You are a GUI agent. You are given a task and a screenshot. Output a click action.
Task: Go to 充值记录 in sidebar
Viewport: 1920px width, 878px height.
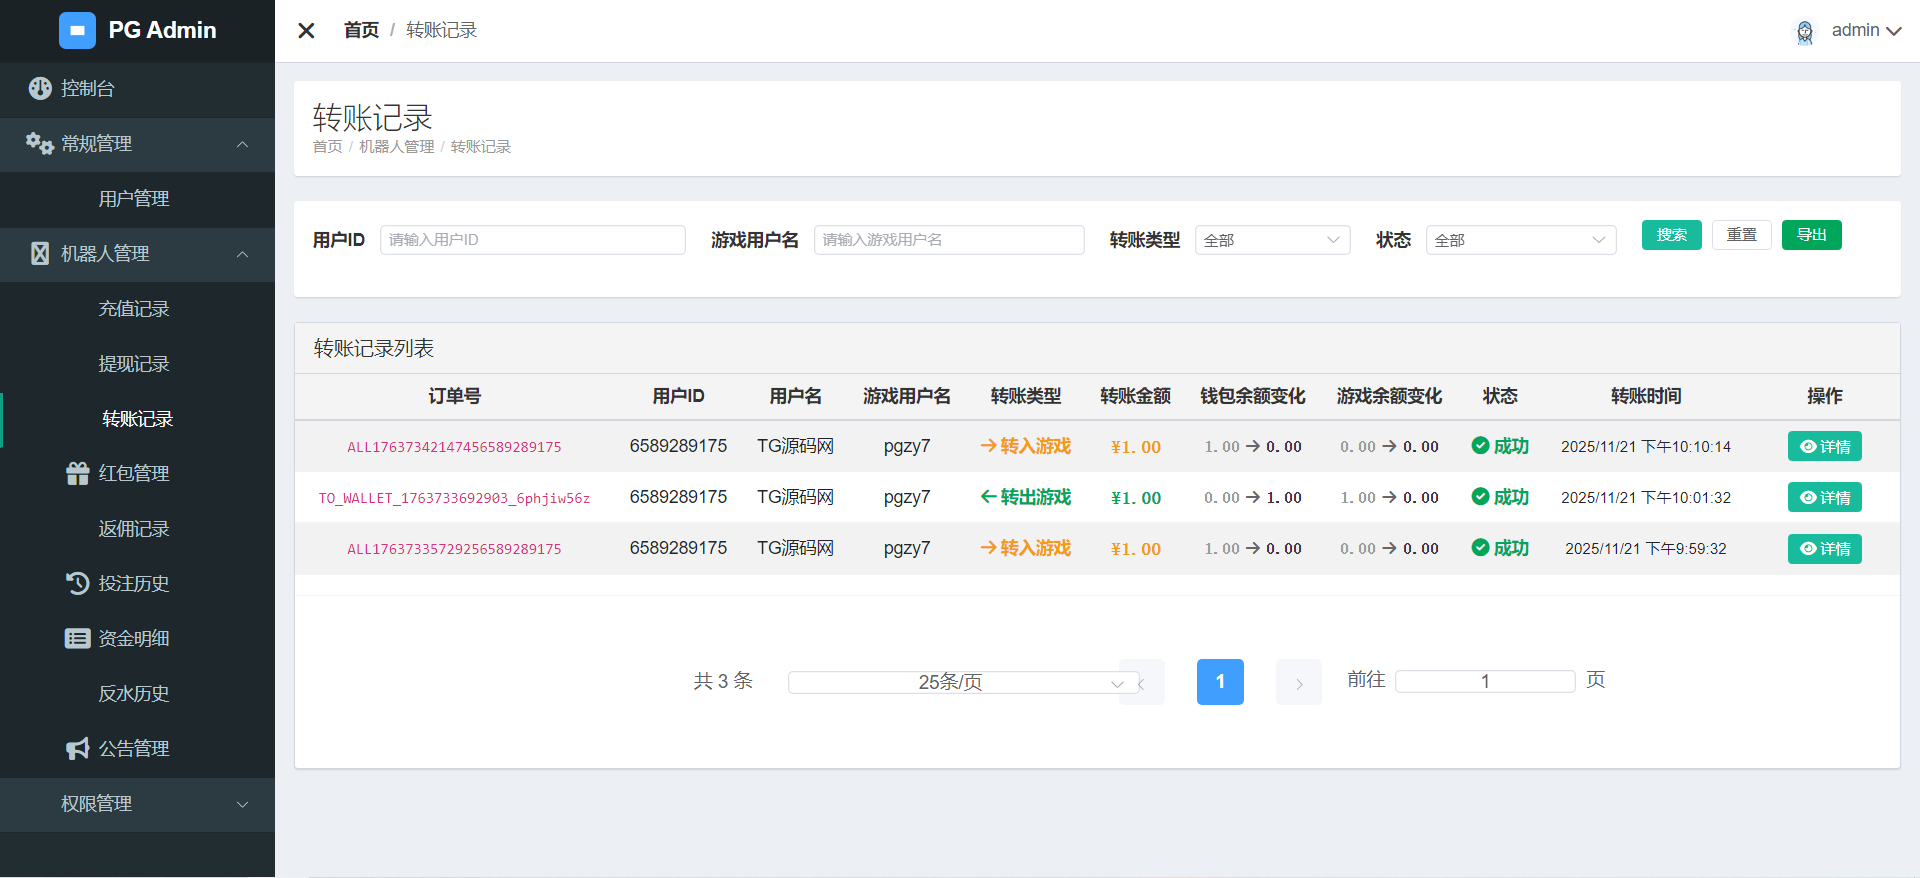(x=134, y=309)
